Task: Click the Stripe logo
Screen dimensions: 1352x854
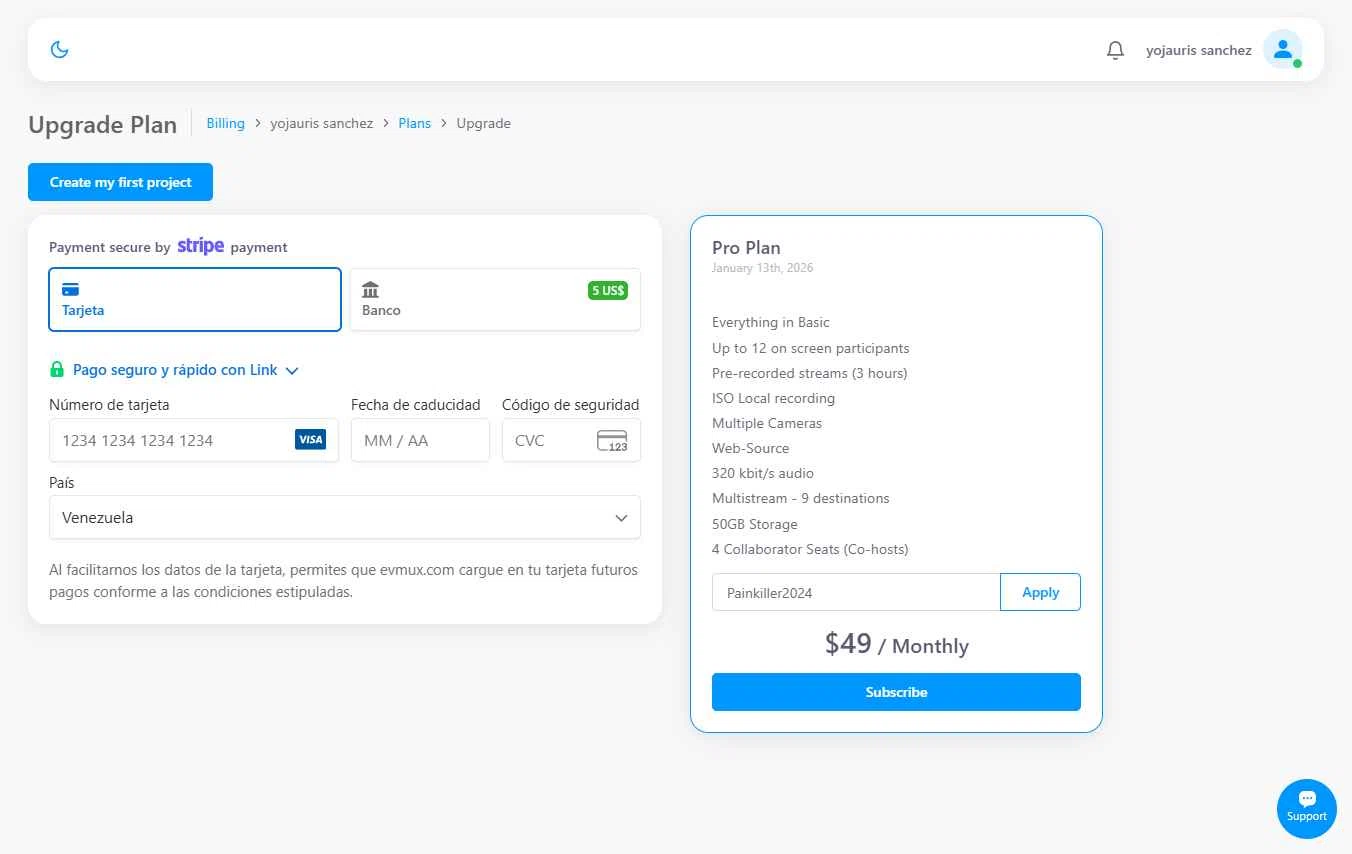Action: 201,246
